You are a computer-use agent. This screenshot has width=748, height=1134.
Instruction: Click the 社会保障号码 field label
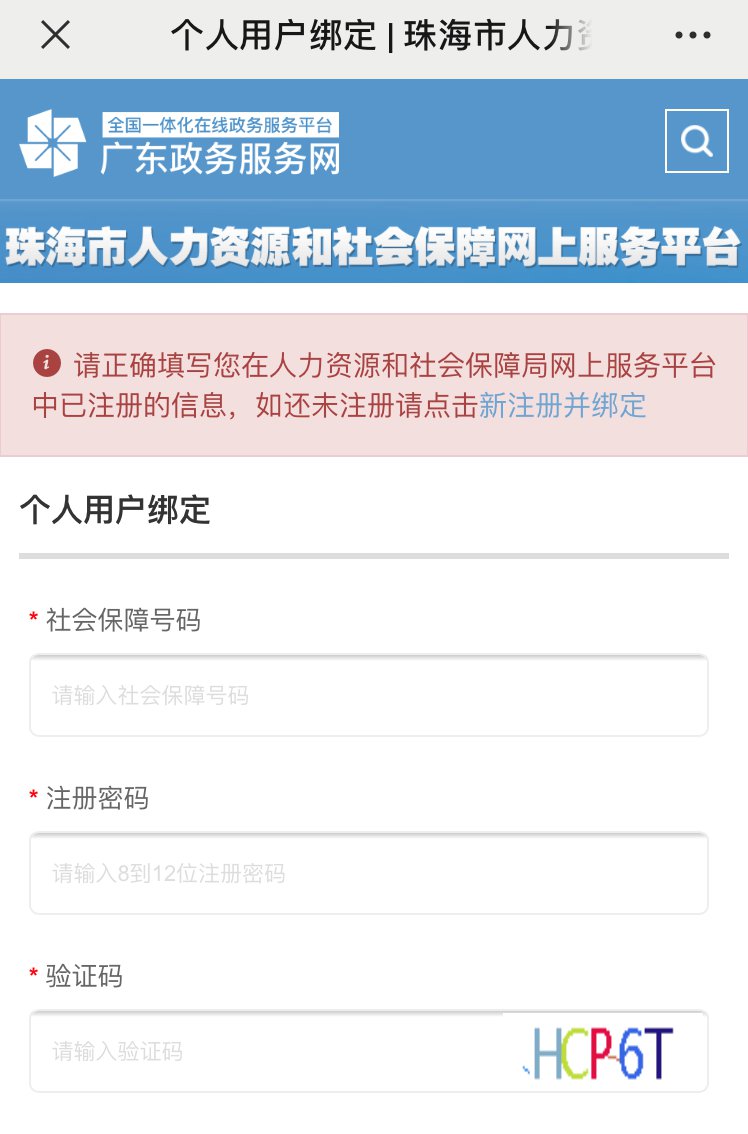[123, 620]
